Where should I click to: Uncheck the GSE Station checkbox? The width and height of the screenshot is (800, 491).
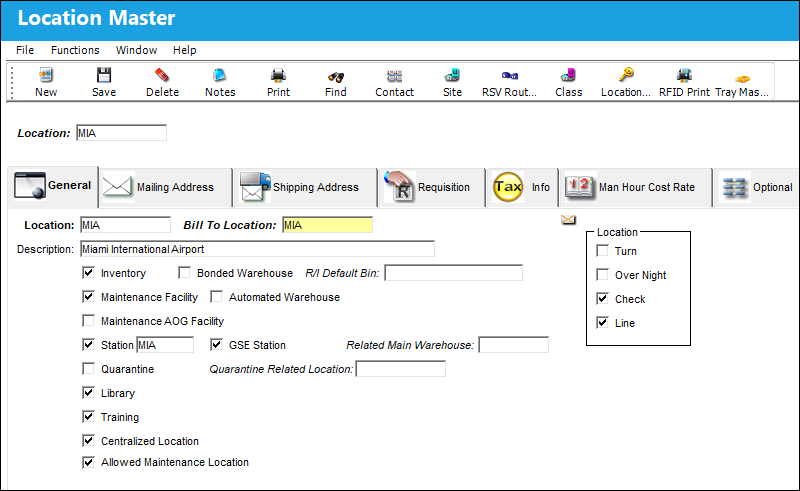[x=216, y=345]
